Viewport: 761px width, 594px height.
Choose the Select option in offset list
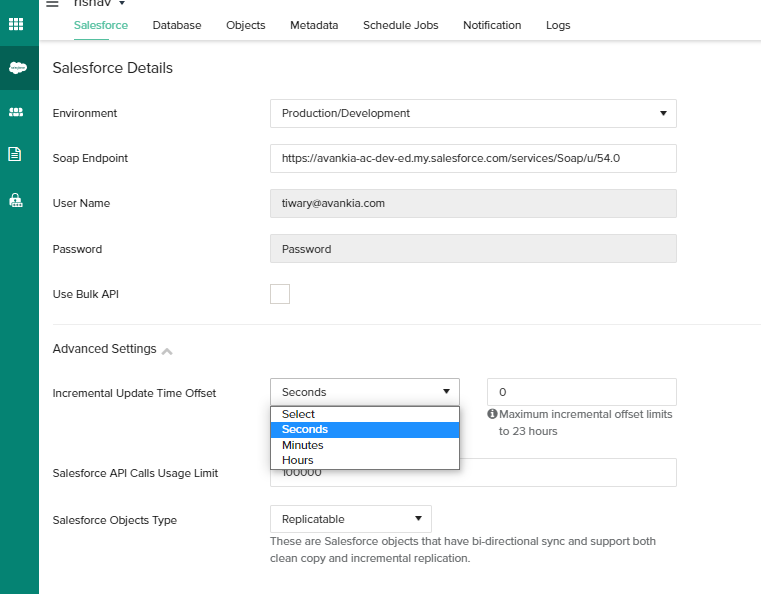point(298,414)
